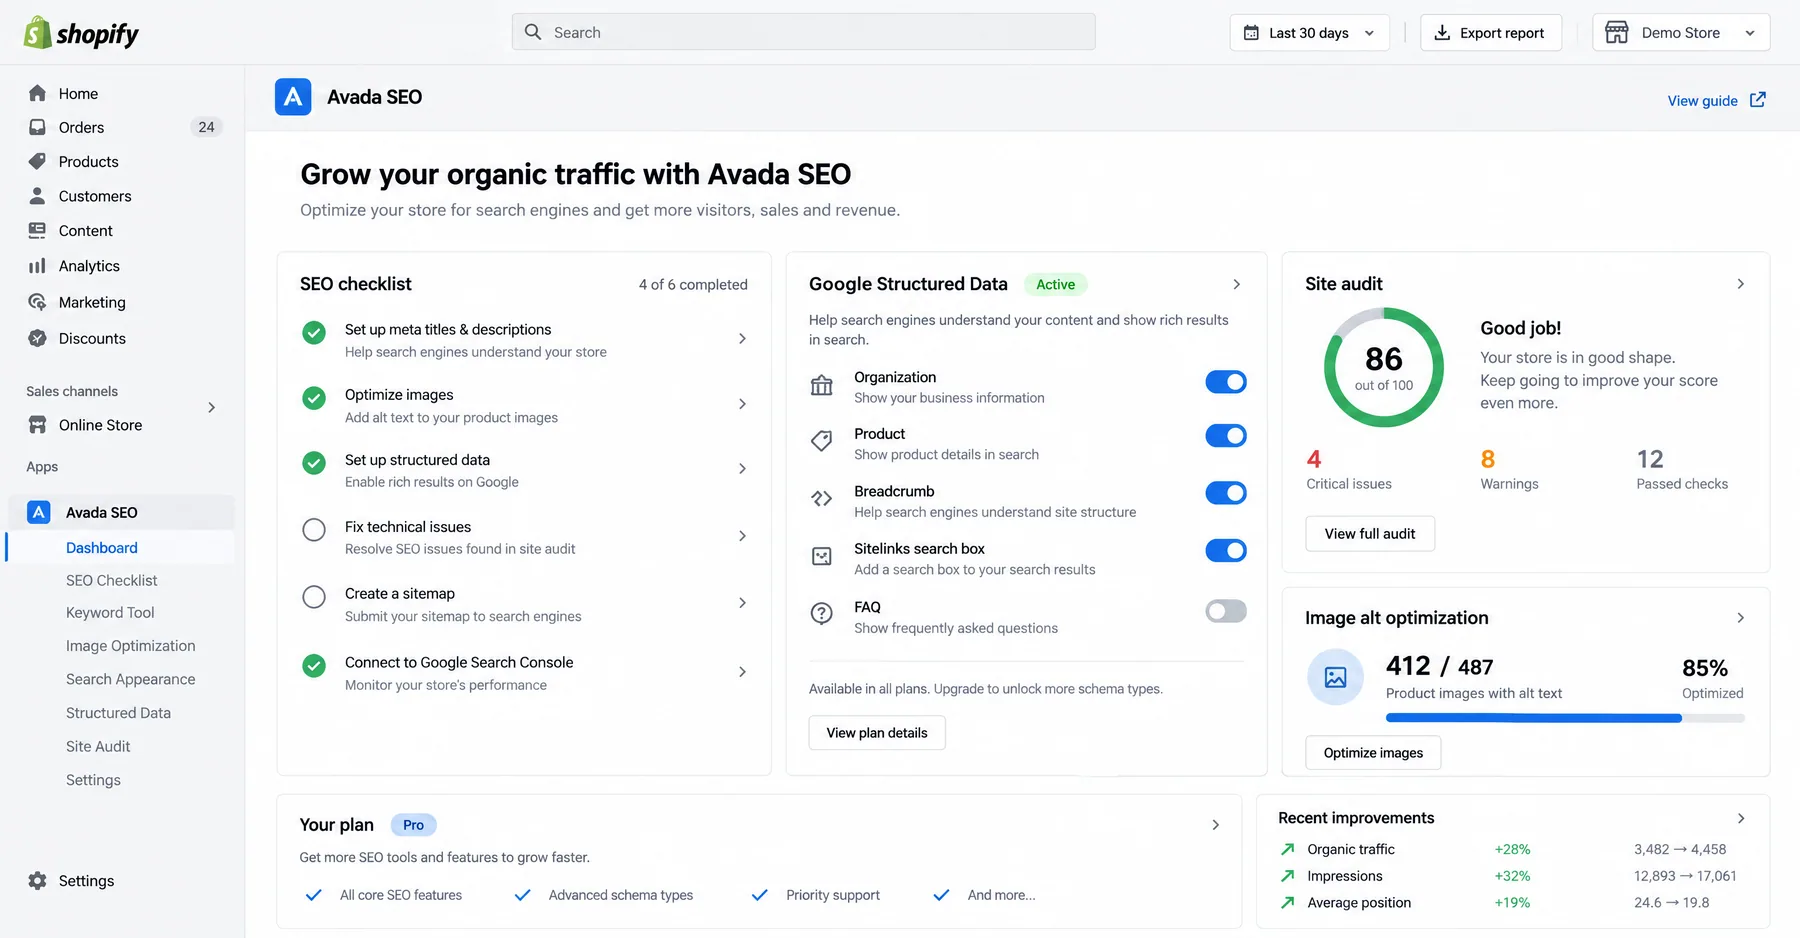Expand the Your plan card arrow

pyautogui.click(x=1216, y=825)
